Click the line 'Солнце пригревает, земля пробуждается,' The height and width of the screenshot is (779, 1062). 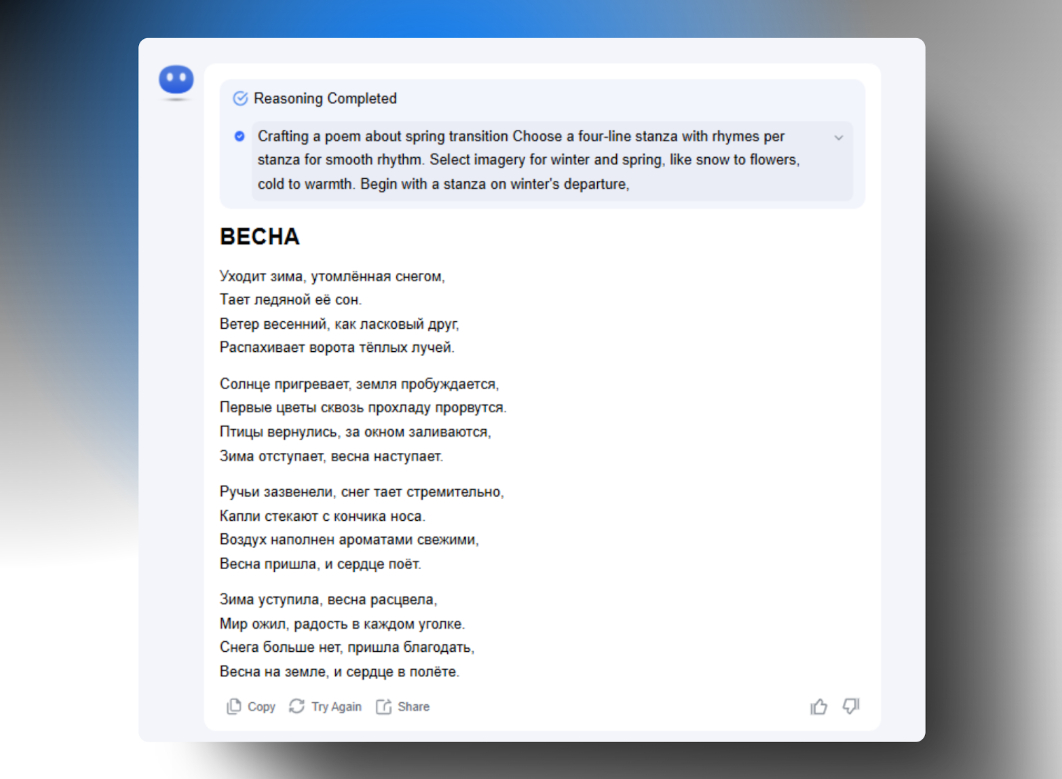click(x=359, y=384)
